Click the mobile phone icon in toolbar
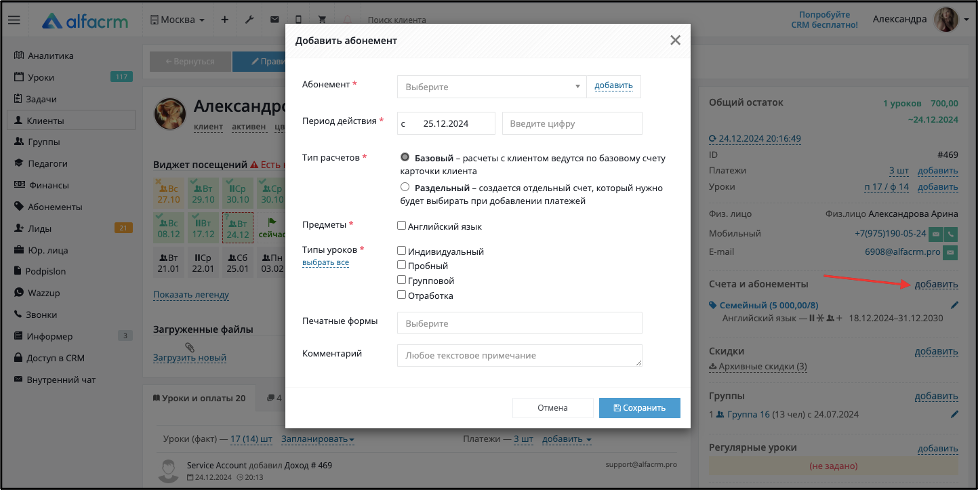 [298, 20]
